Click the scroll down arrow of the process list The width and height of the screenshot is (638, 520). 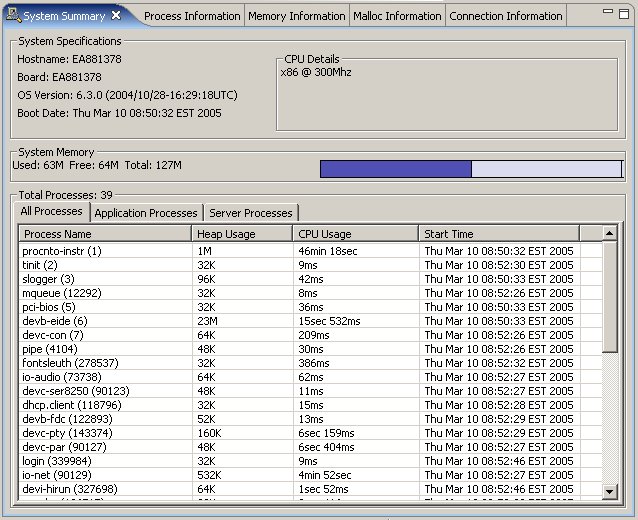[x=610, y=491]
